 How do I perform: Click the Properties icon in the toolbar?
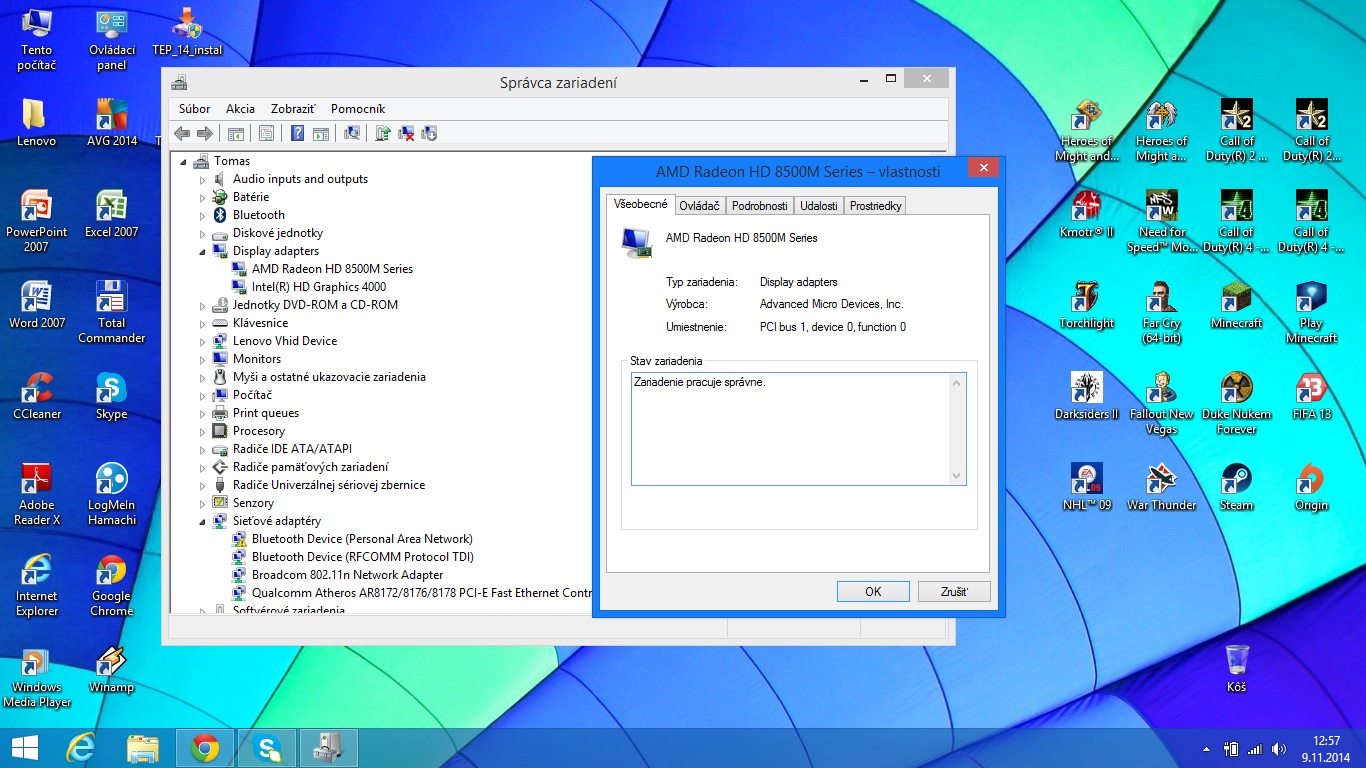pos(265,133)
